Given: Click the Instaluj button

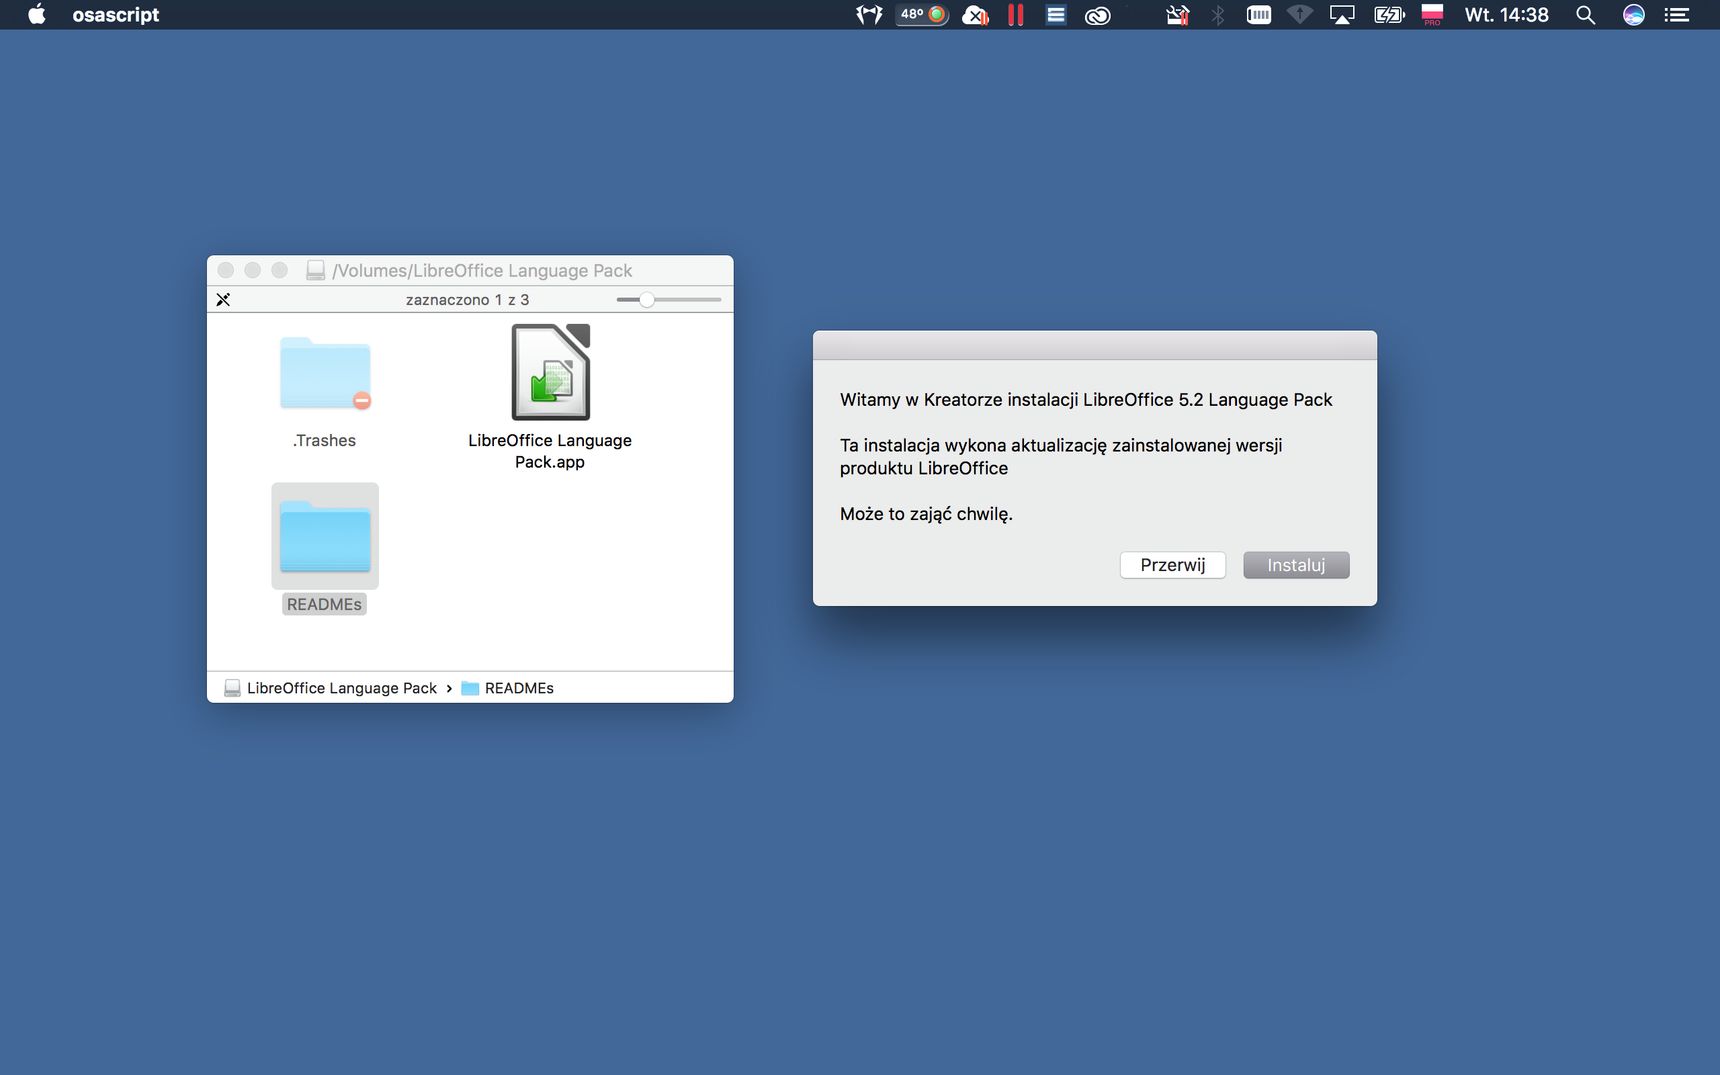Looking at the screenshot, I should coord(1296,565).
